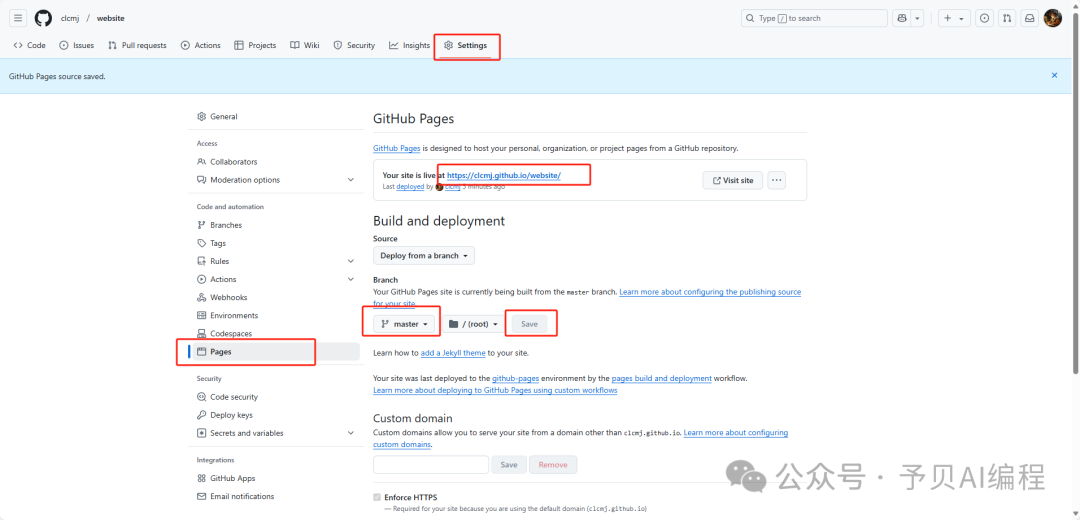The height and width of the screenshot is (520, 1080).
Task: Open 'add a Jekyll theme' link
Action: (454, 353)
